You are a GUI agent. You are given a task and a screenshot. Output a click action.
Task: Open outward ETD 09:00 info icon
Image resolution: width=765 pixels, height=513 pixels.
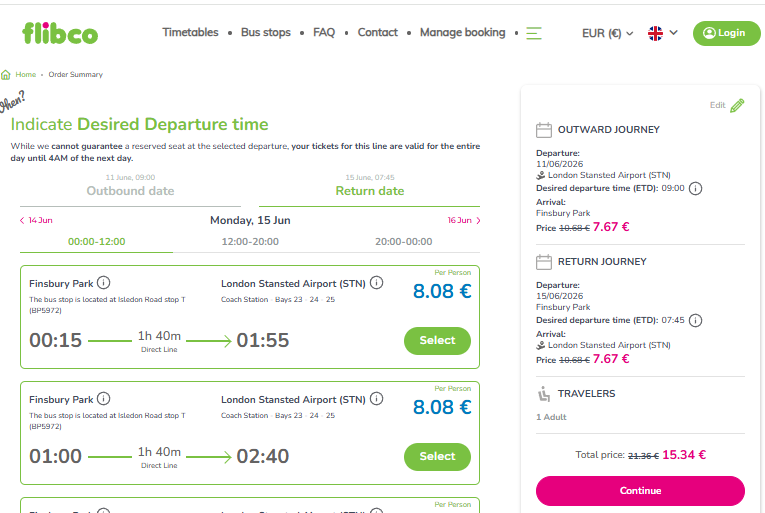point(695,188)
